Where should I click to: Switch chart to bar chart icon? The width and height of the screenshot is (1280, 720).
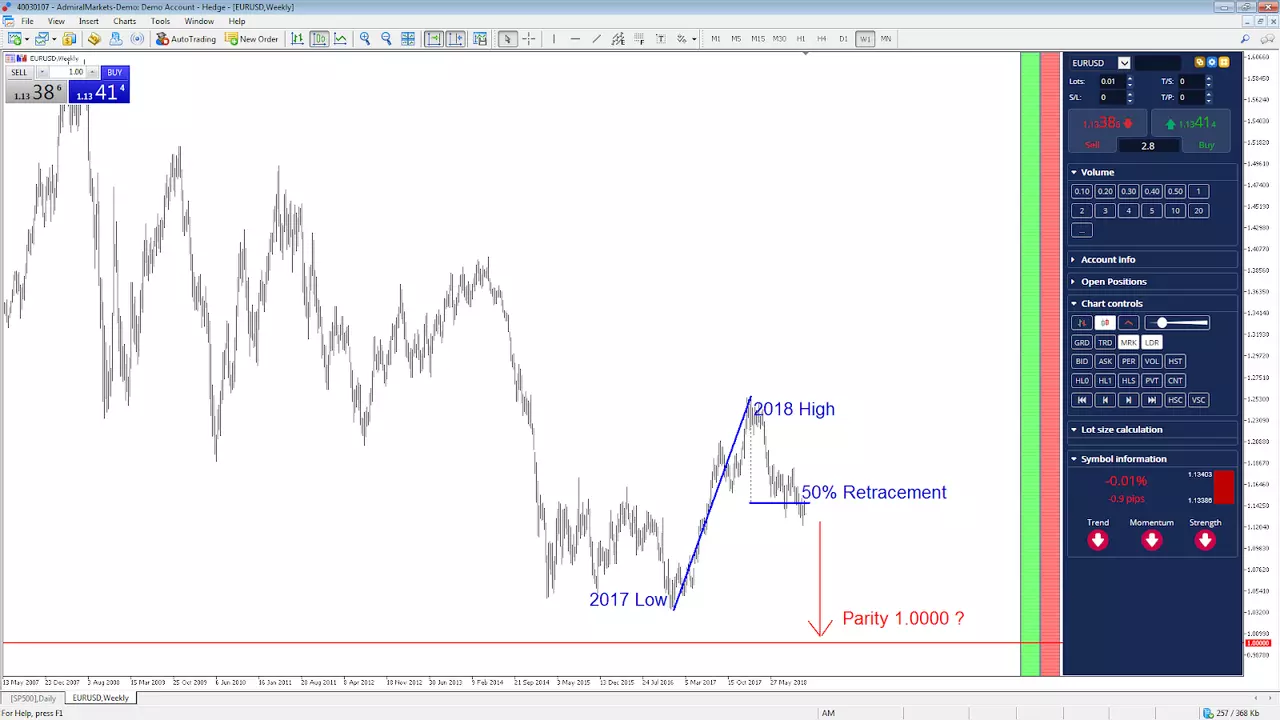click(x=297, y=39)
